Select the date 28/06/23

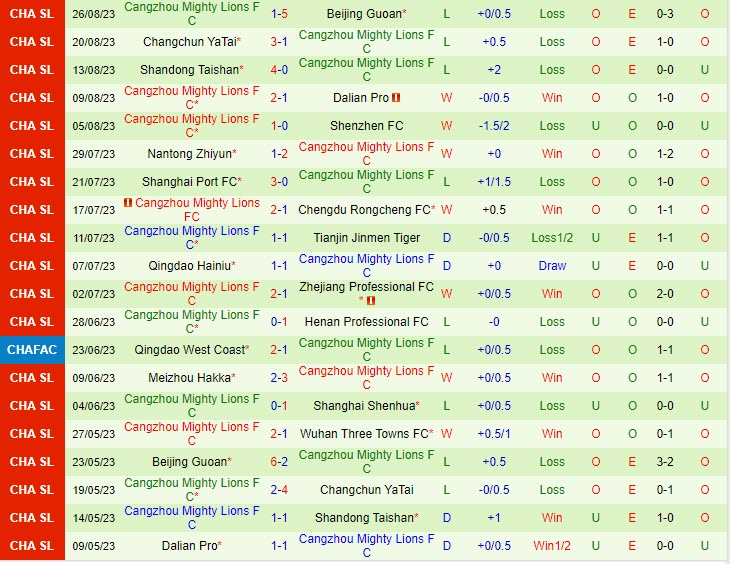94,322
